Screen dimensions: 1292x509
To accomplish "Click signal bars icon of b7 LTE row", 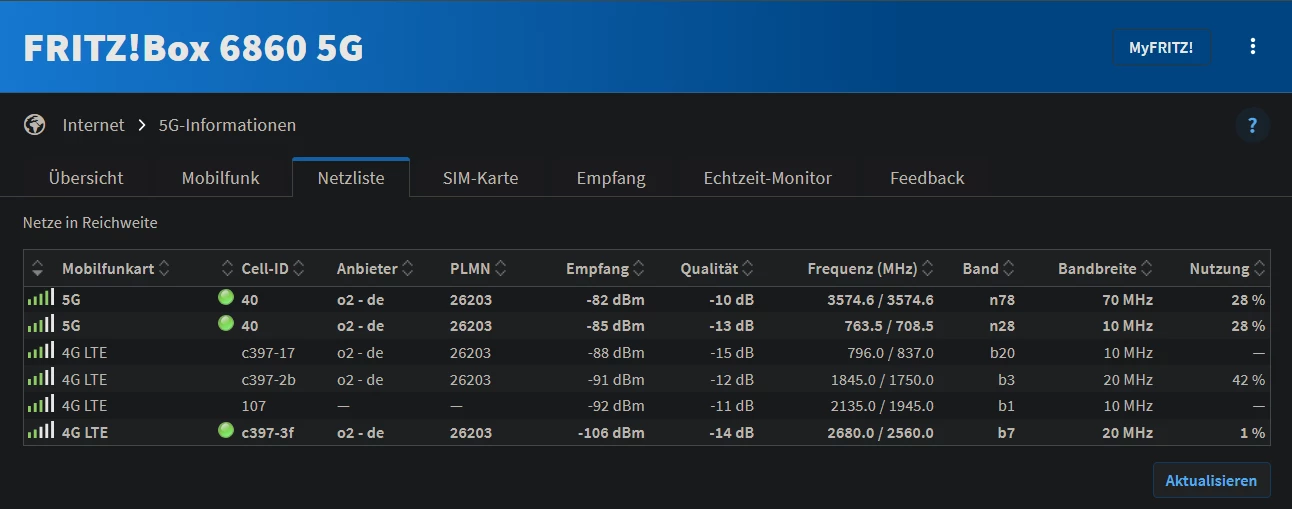I will [x=40, y=432].
